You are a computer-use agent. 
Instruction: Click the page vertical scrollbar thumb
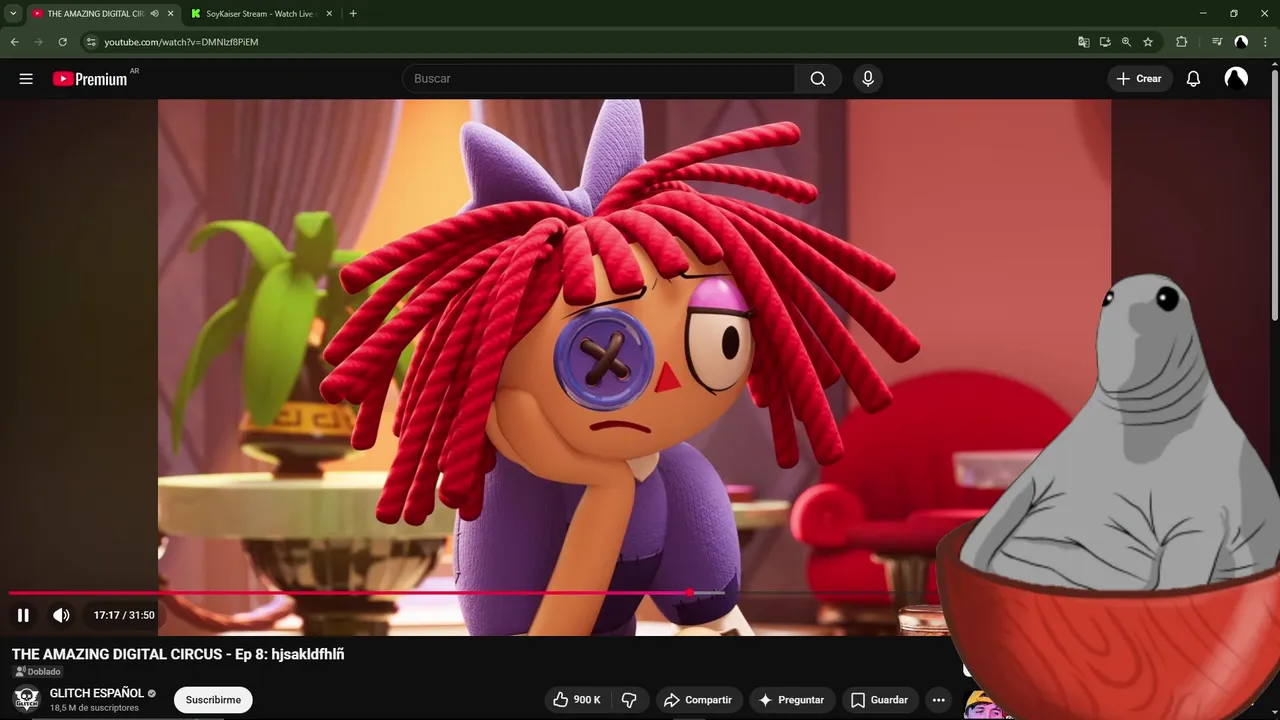pos(1274,195)
